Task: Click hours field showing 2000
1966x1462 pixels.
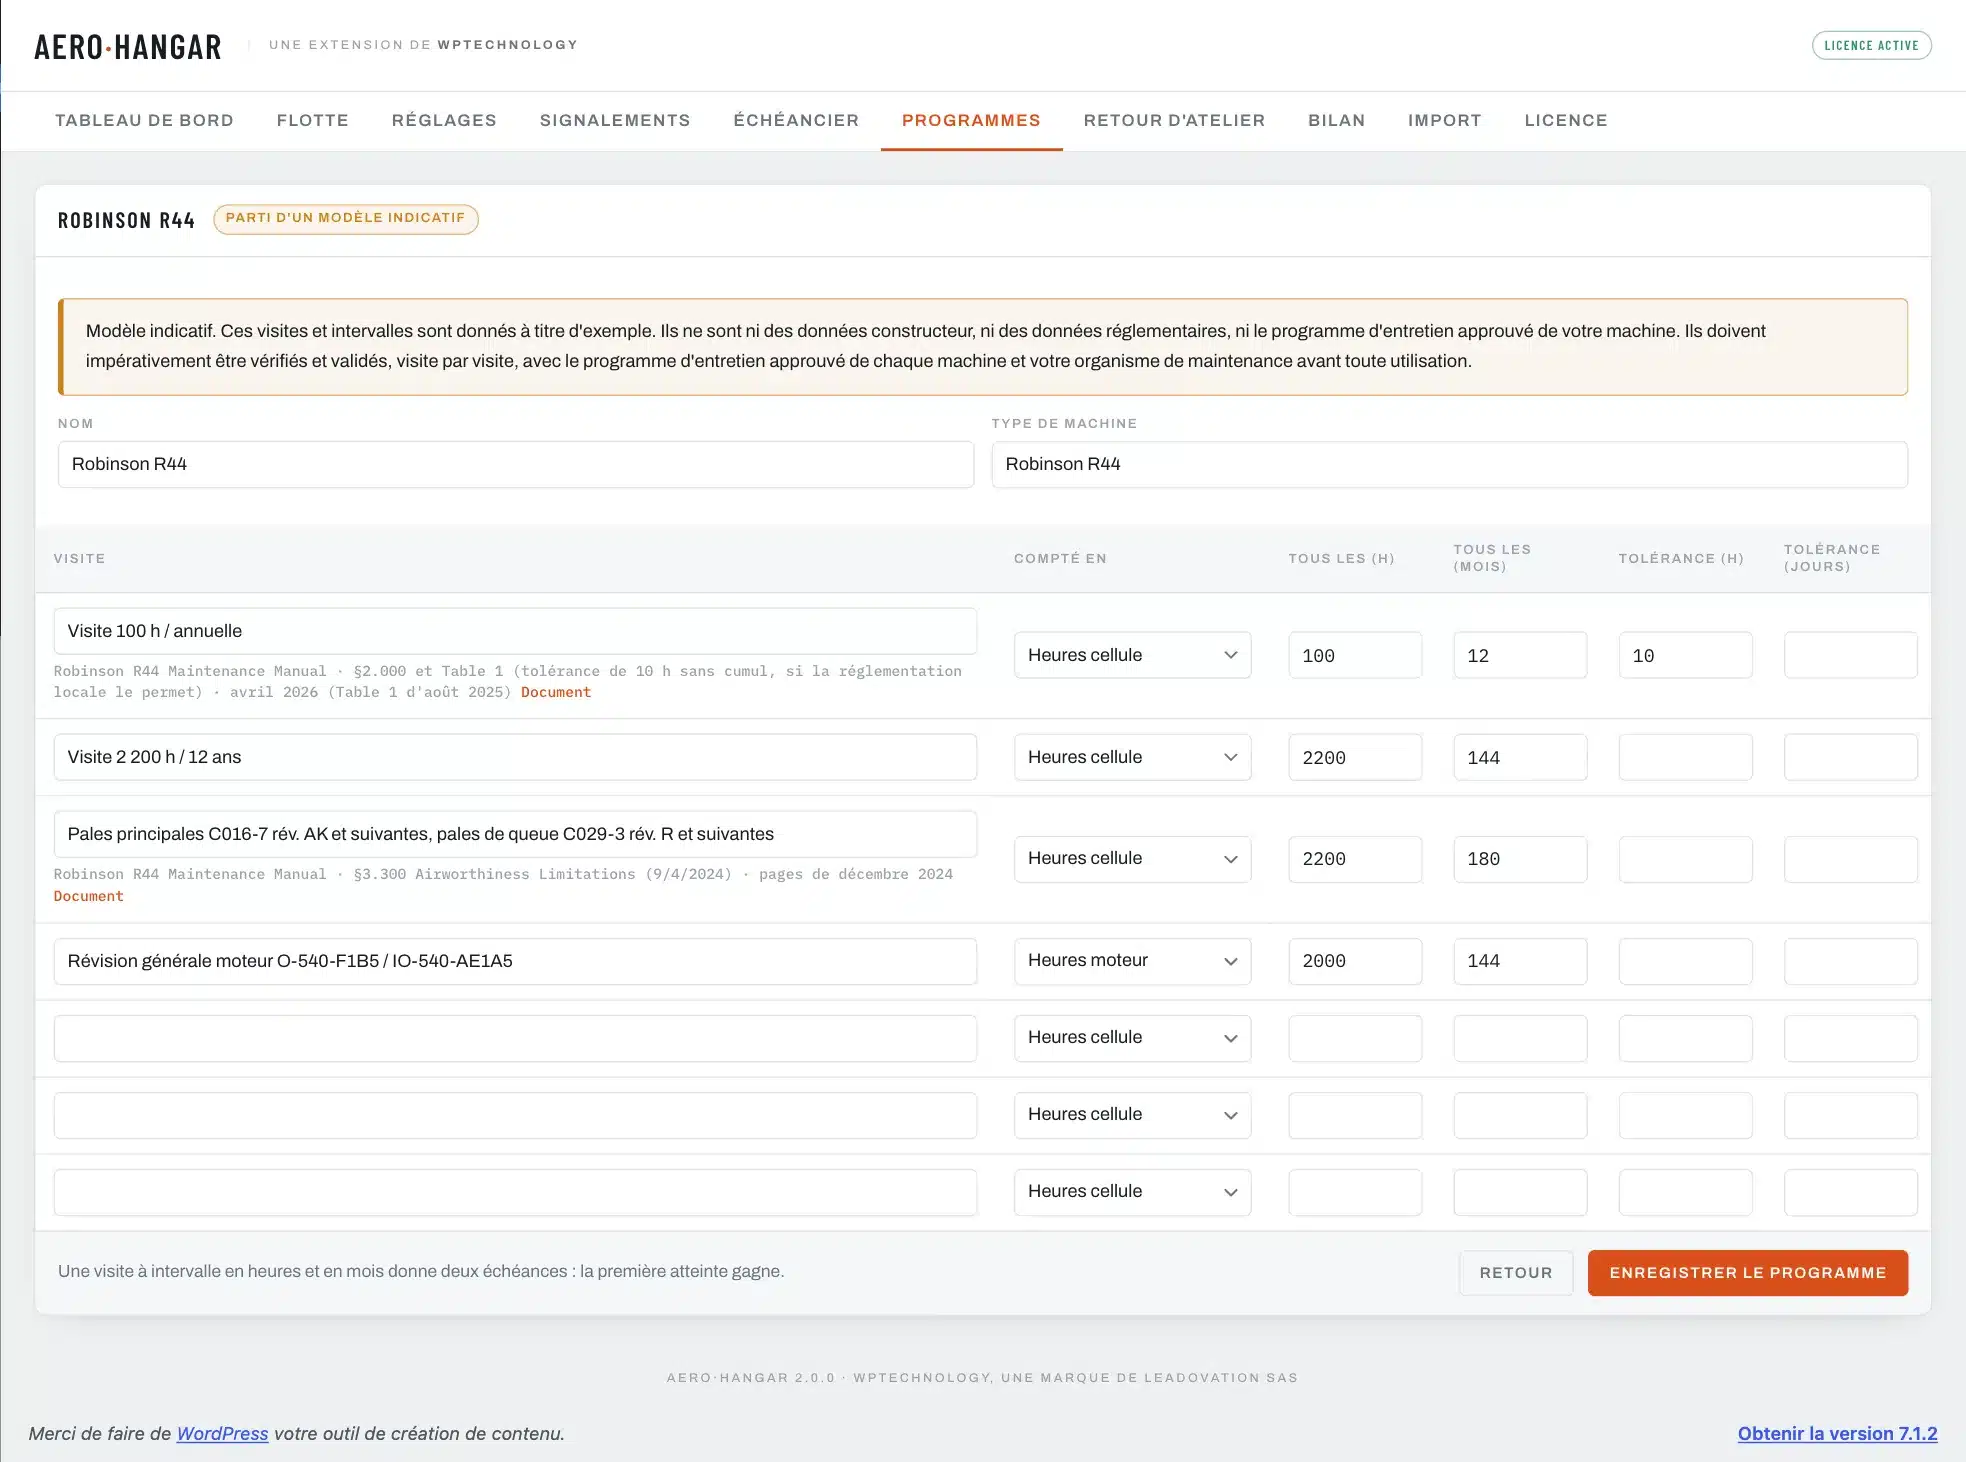Action: pyautogui.click(x=1355, y=961)
